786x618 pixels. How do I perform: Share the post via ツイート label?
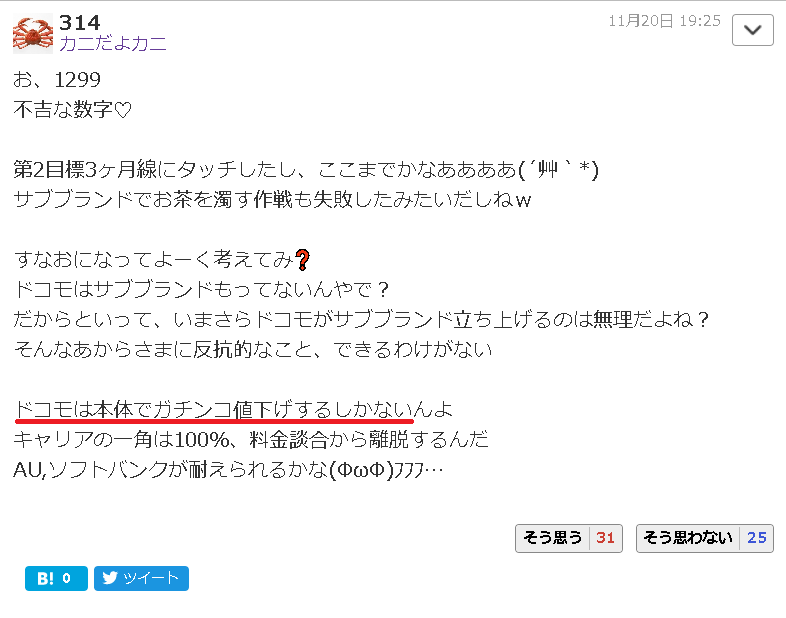[151, 578]
